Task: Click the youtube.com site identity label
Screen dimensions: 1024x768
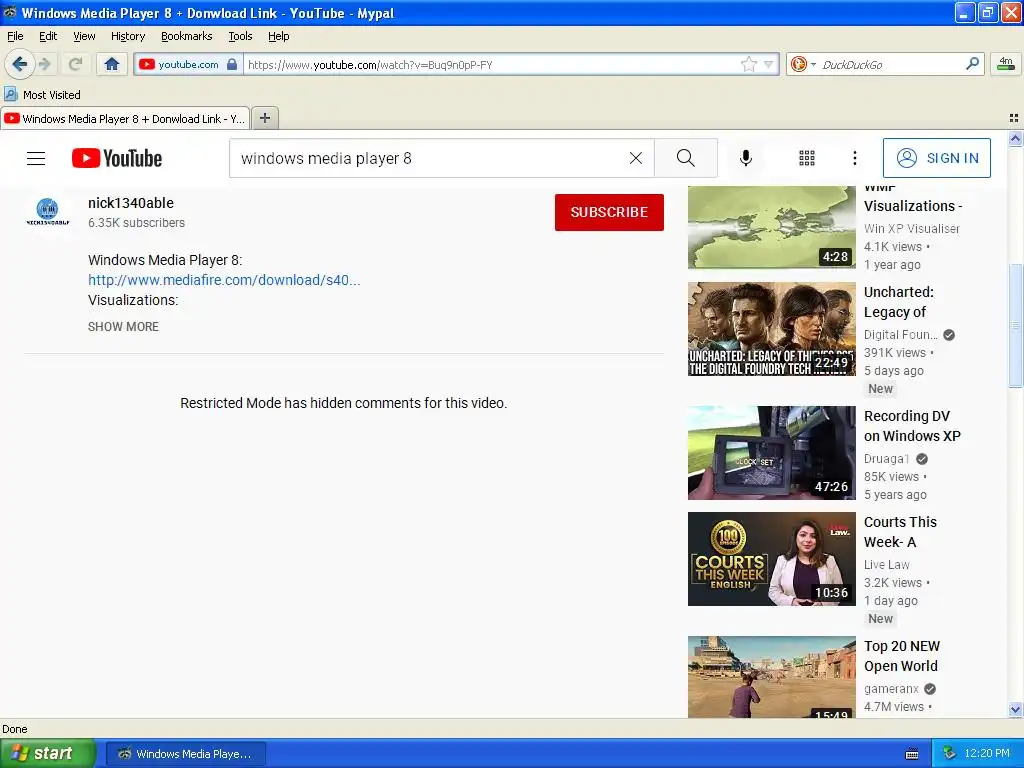Action: pyautogui.click(x=188, y=64)
